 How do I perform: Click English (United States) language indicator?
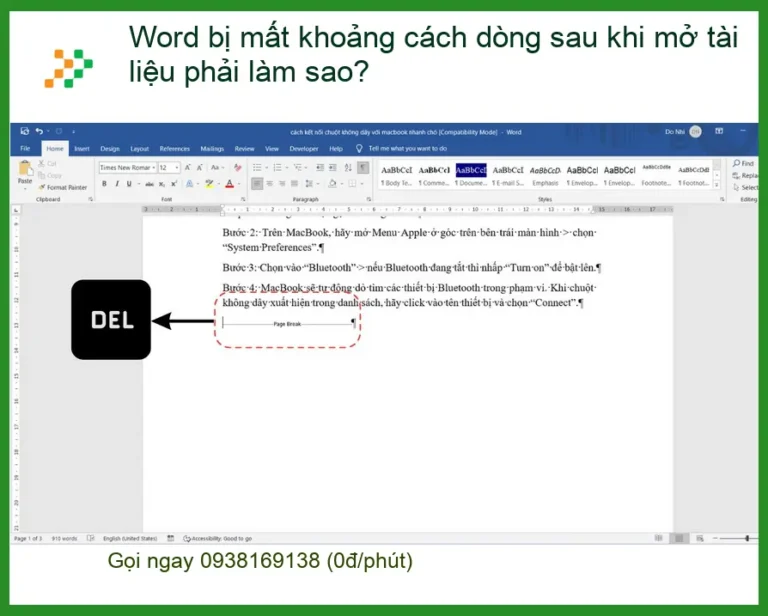point(130,539)
